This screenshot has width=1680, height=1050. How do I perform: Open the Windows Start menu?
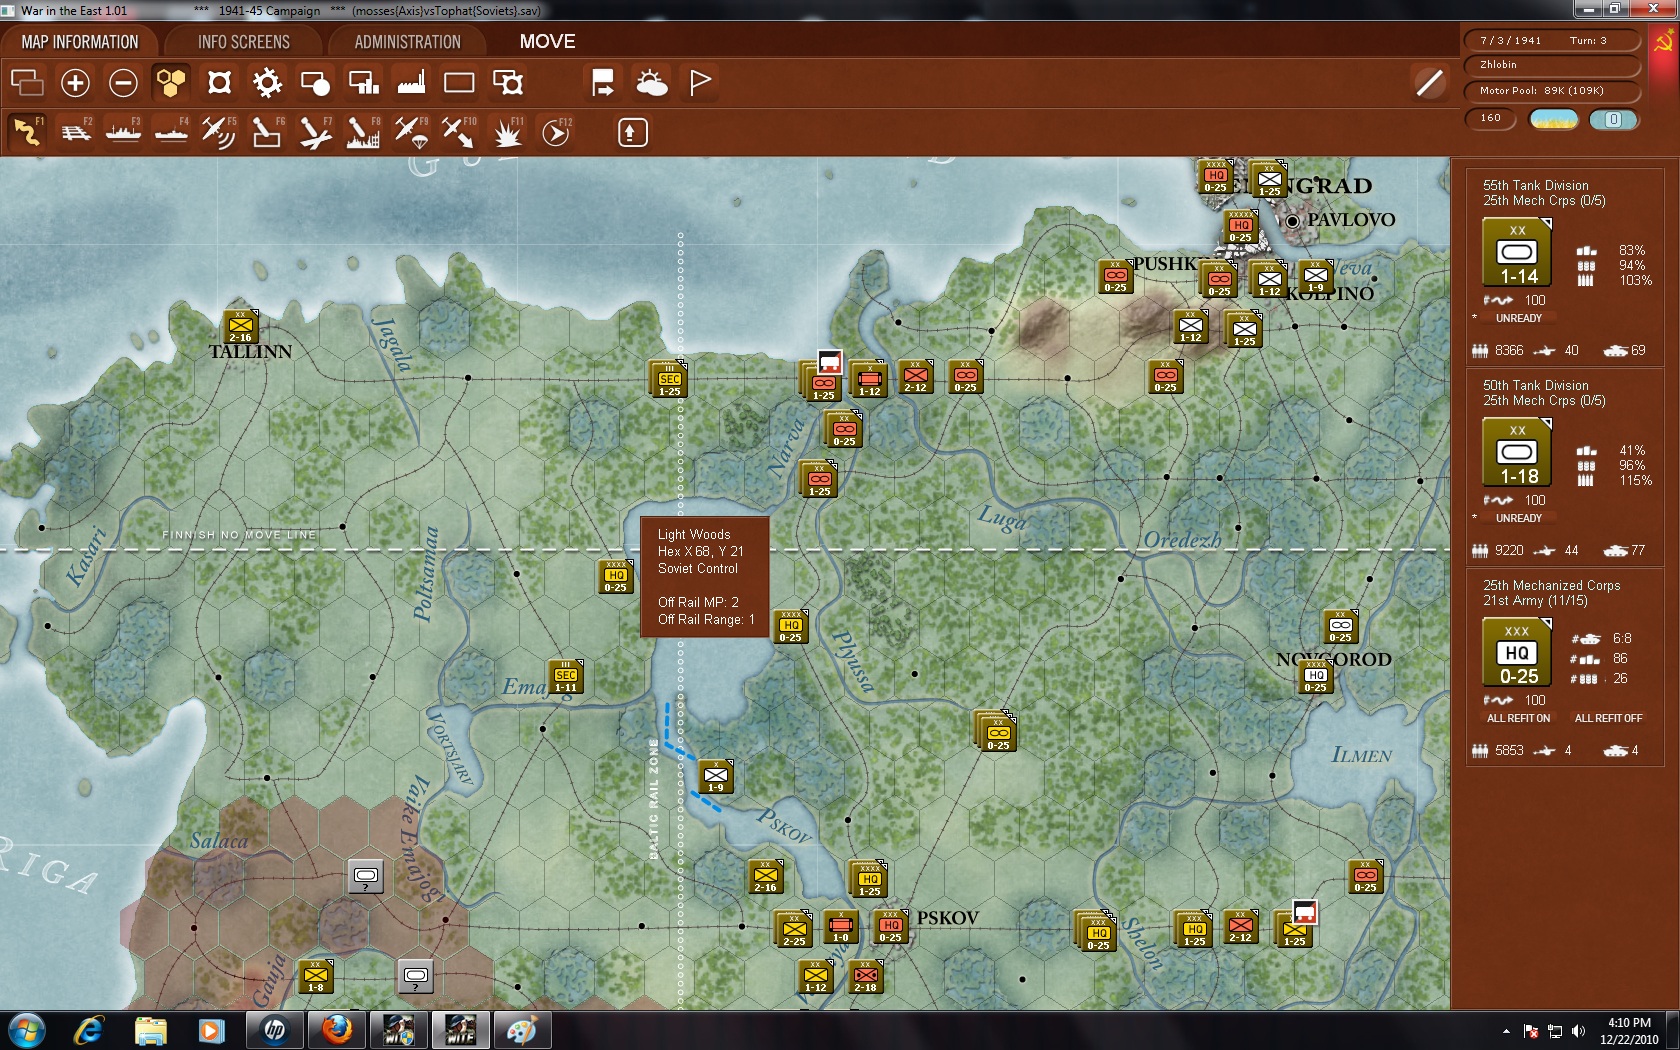tap(26, 1030)
